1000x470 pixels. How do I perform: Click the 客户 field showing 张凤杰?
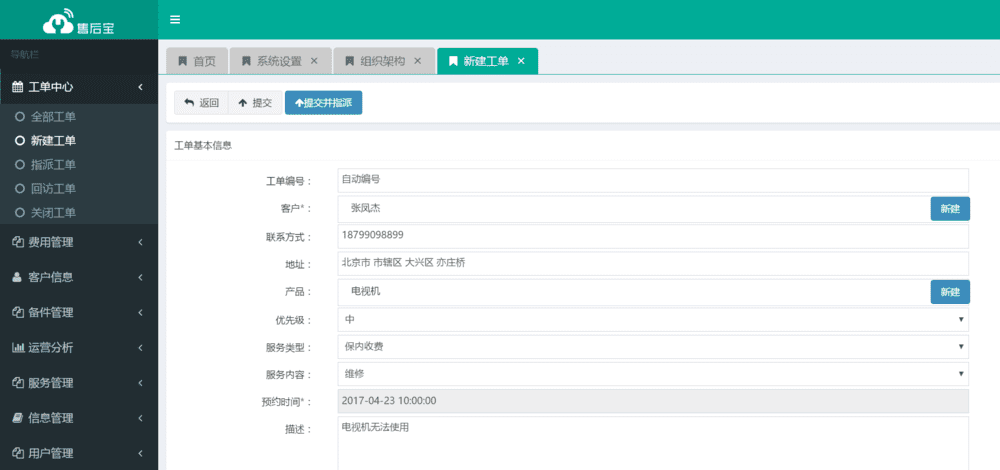pos(633,209)
